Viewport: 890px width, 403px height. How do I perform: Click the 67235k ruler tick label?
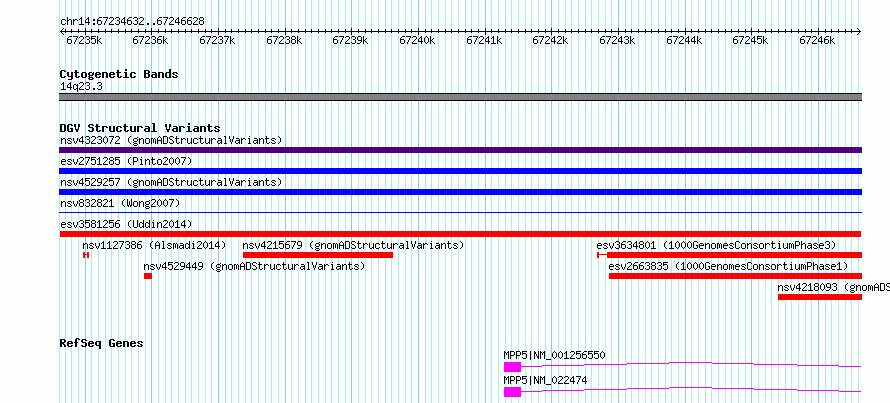pos(84,40)
